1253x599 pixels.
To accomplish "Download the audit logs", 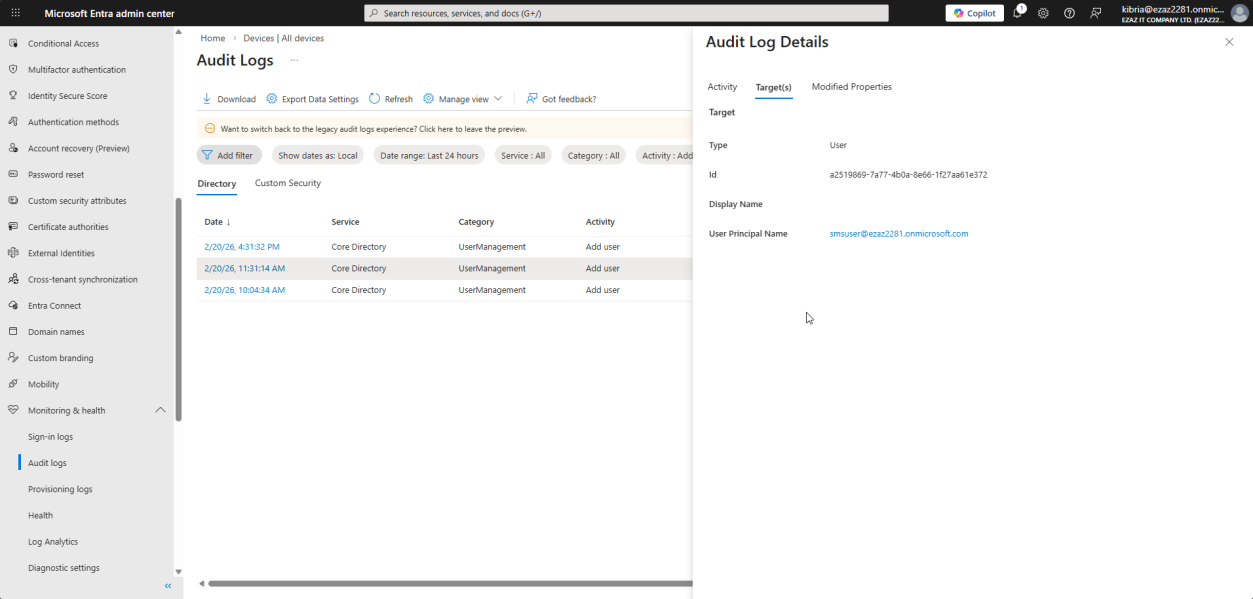I will (229, 99).
